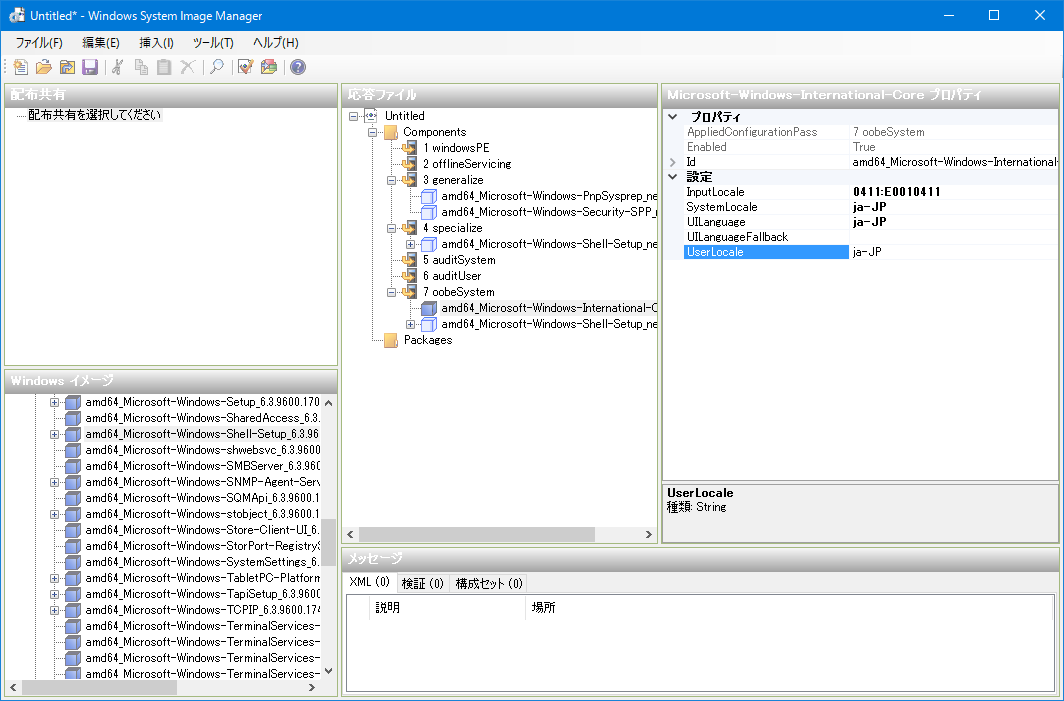Select amd64_Microsoft-Windows-SharedAccess in Windows image
The height and width of the screenshot is (701, 1064).
point(202,418)
